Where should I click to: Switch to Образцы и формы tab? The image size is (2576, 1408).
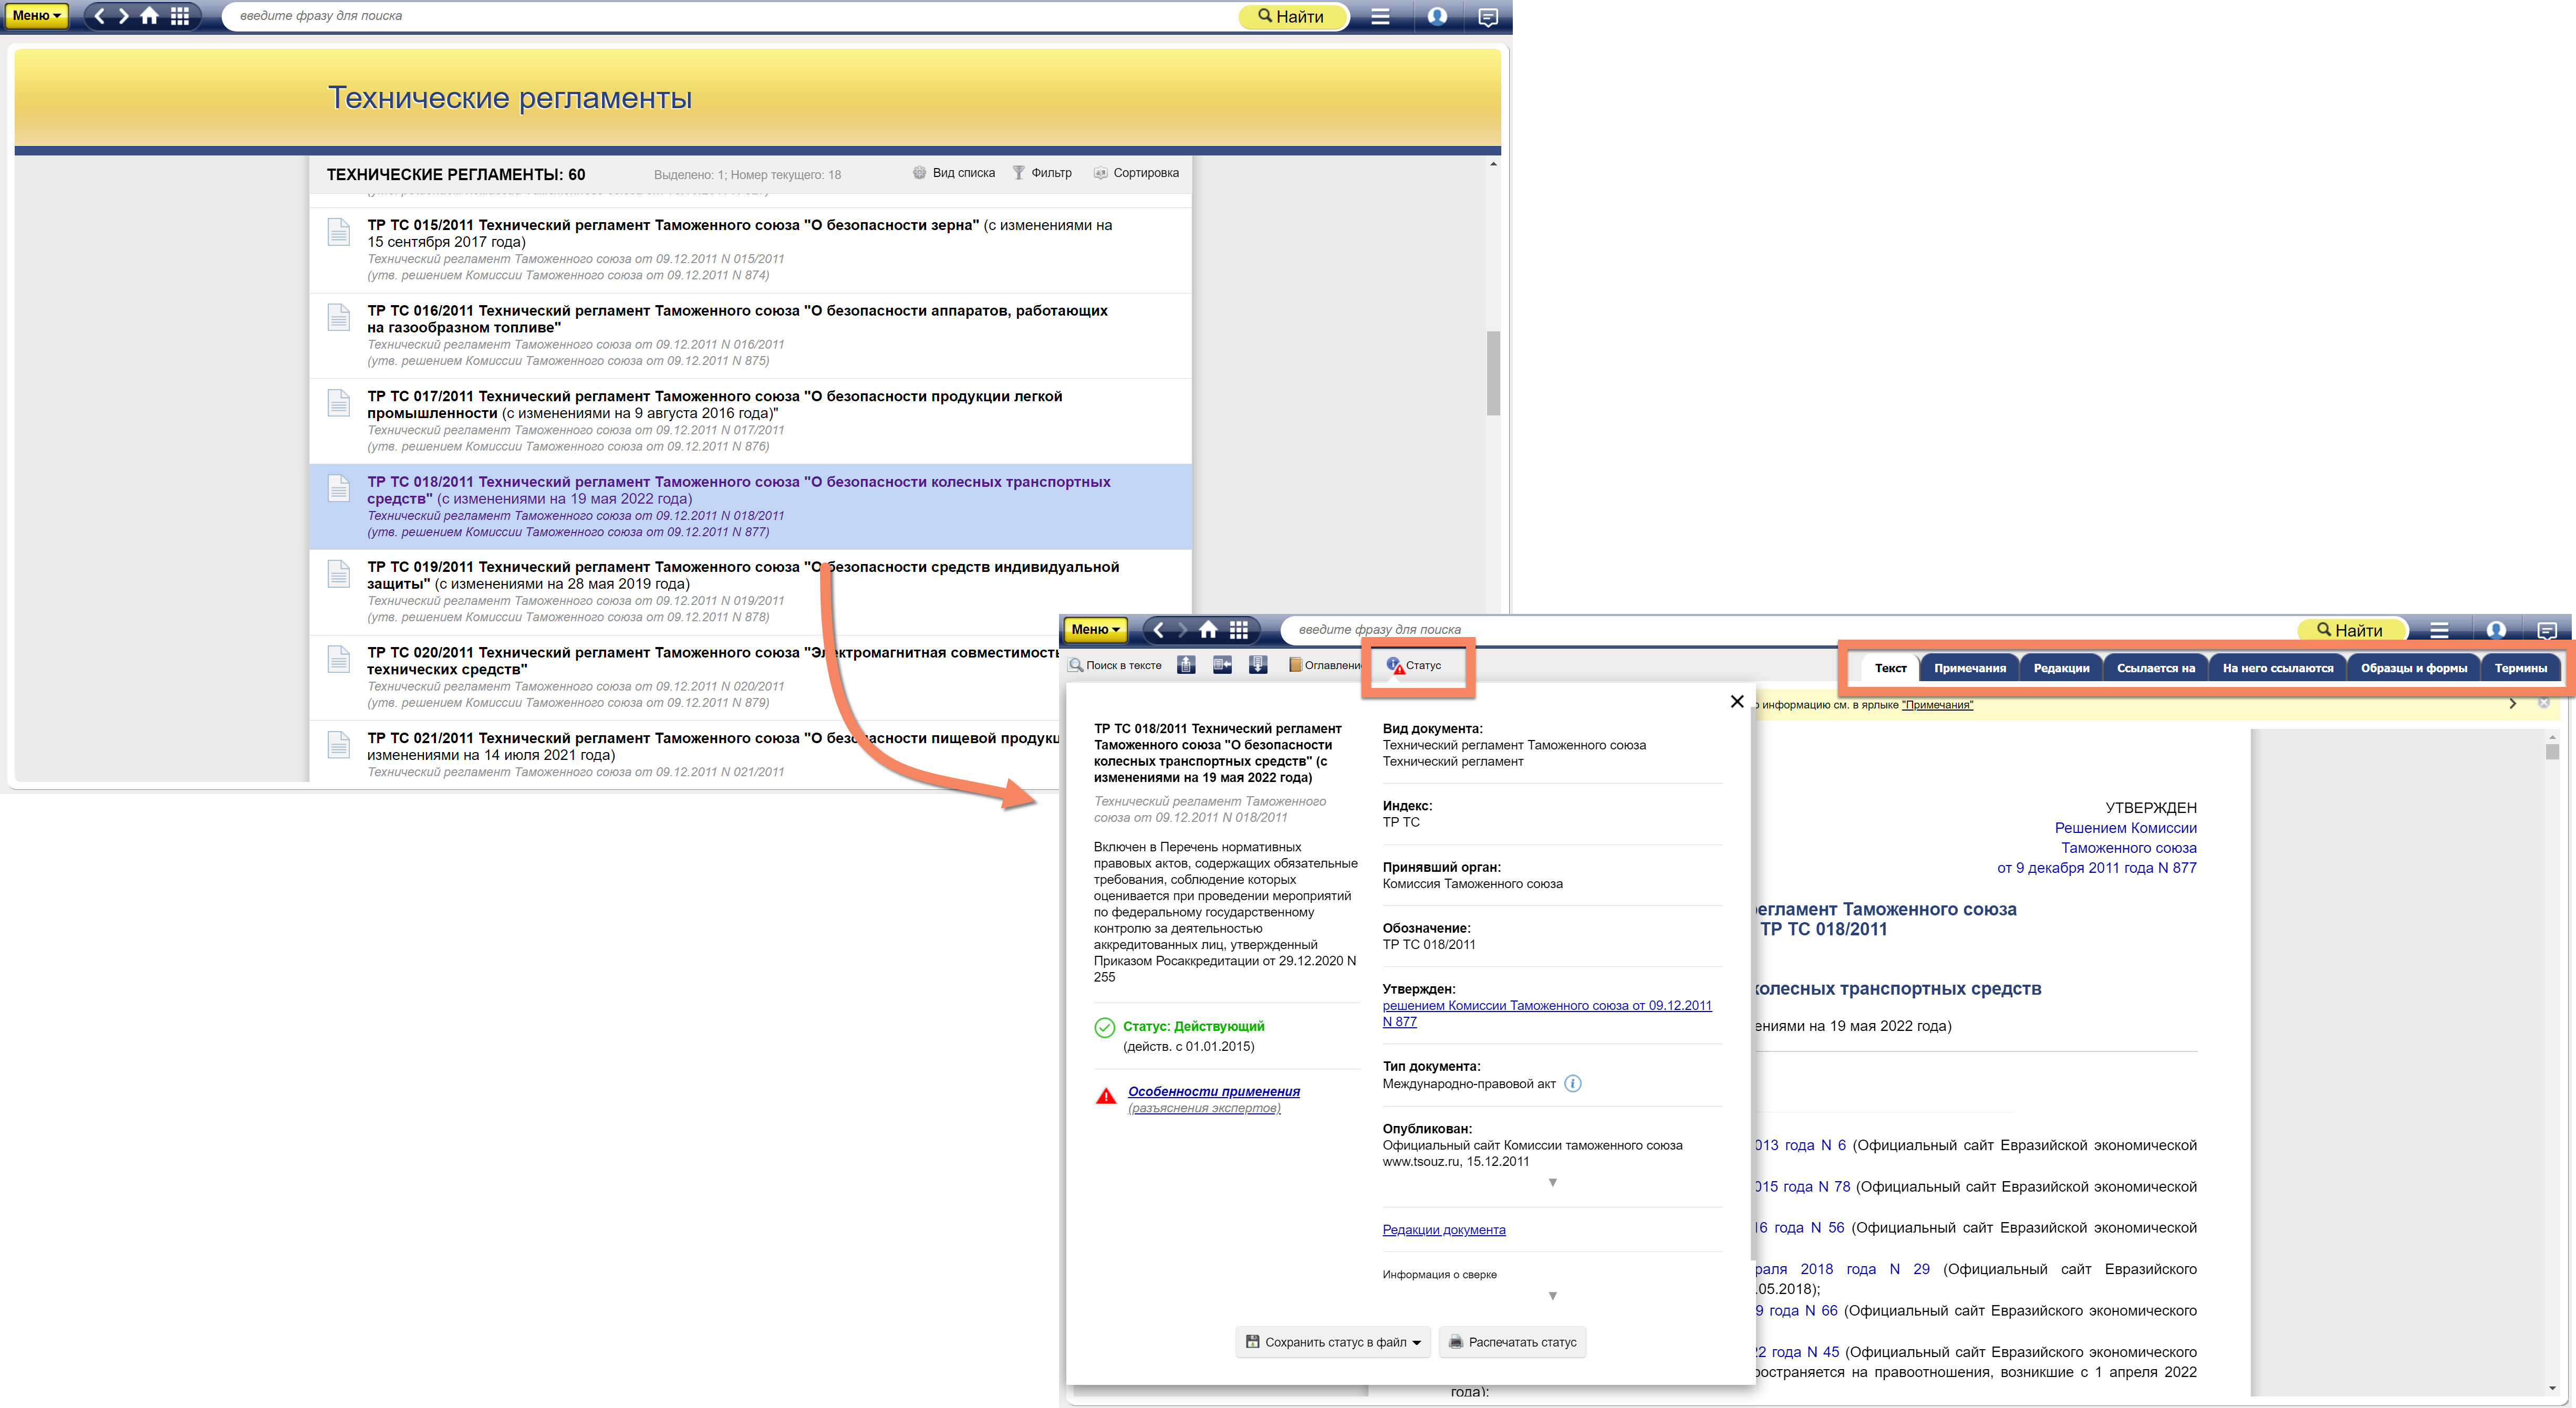2413,668
